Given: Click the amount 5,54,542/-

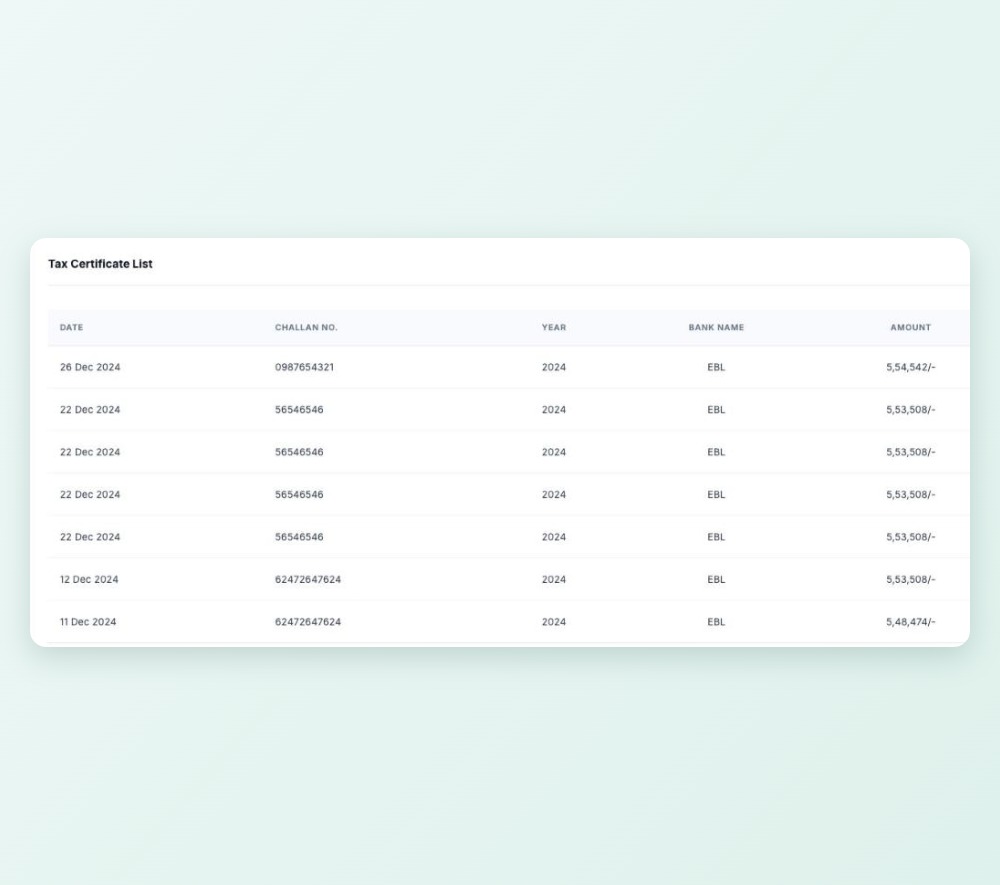Looking at the screenshot, I should click(x=911, y=367).
